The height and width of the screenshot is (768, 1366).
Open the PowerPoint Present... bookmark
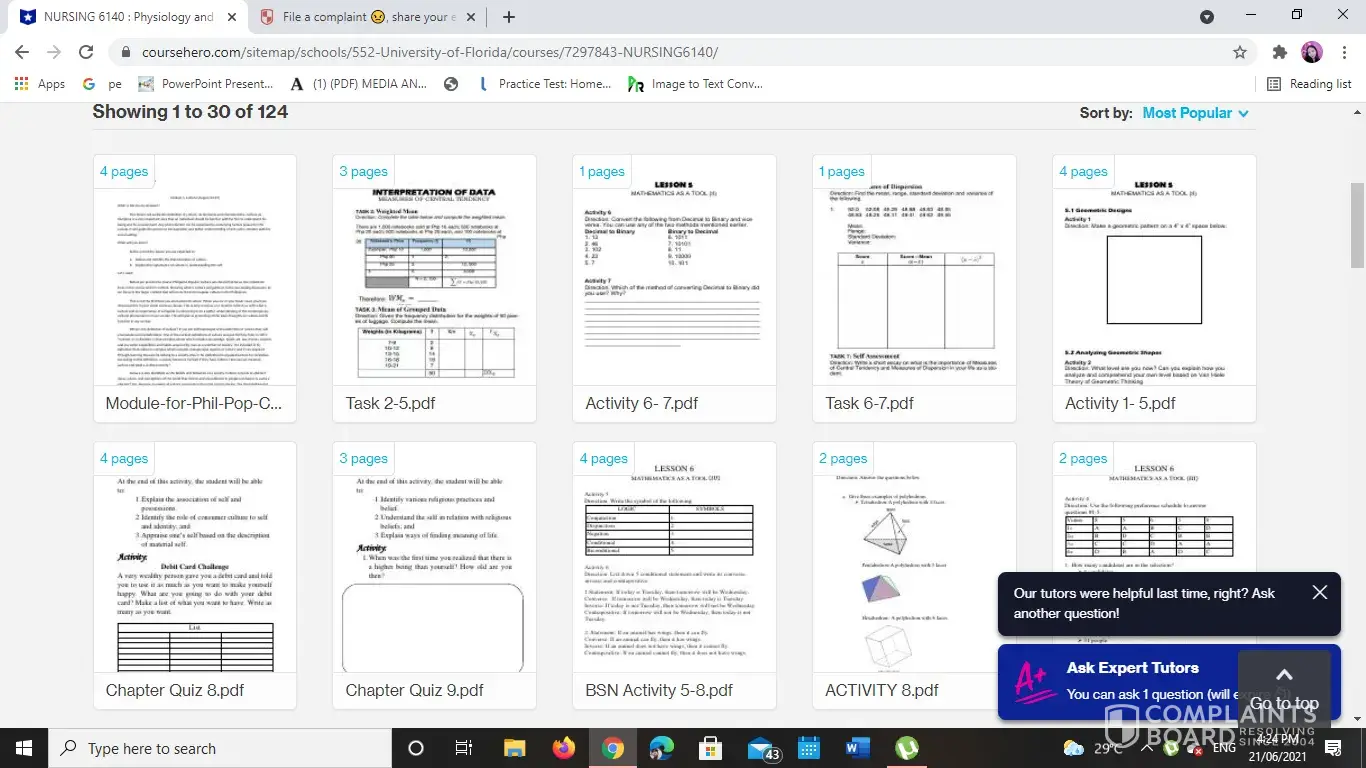[205, 84]
